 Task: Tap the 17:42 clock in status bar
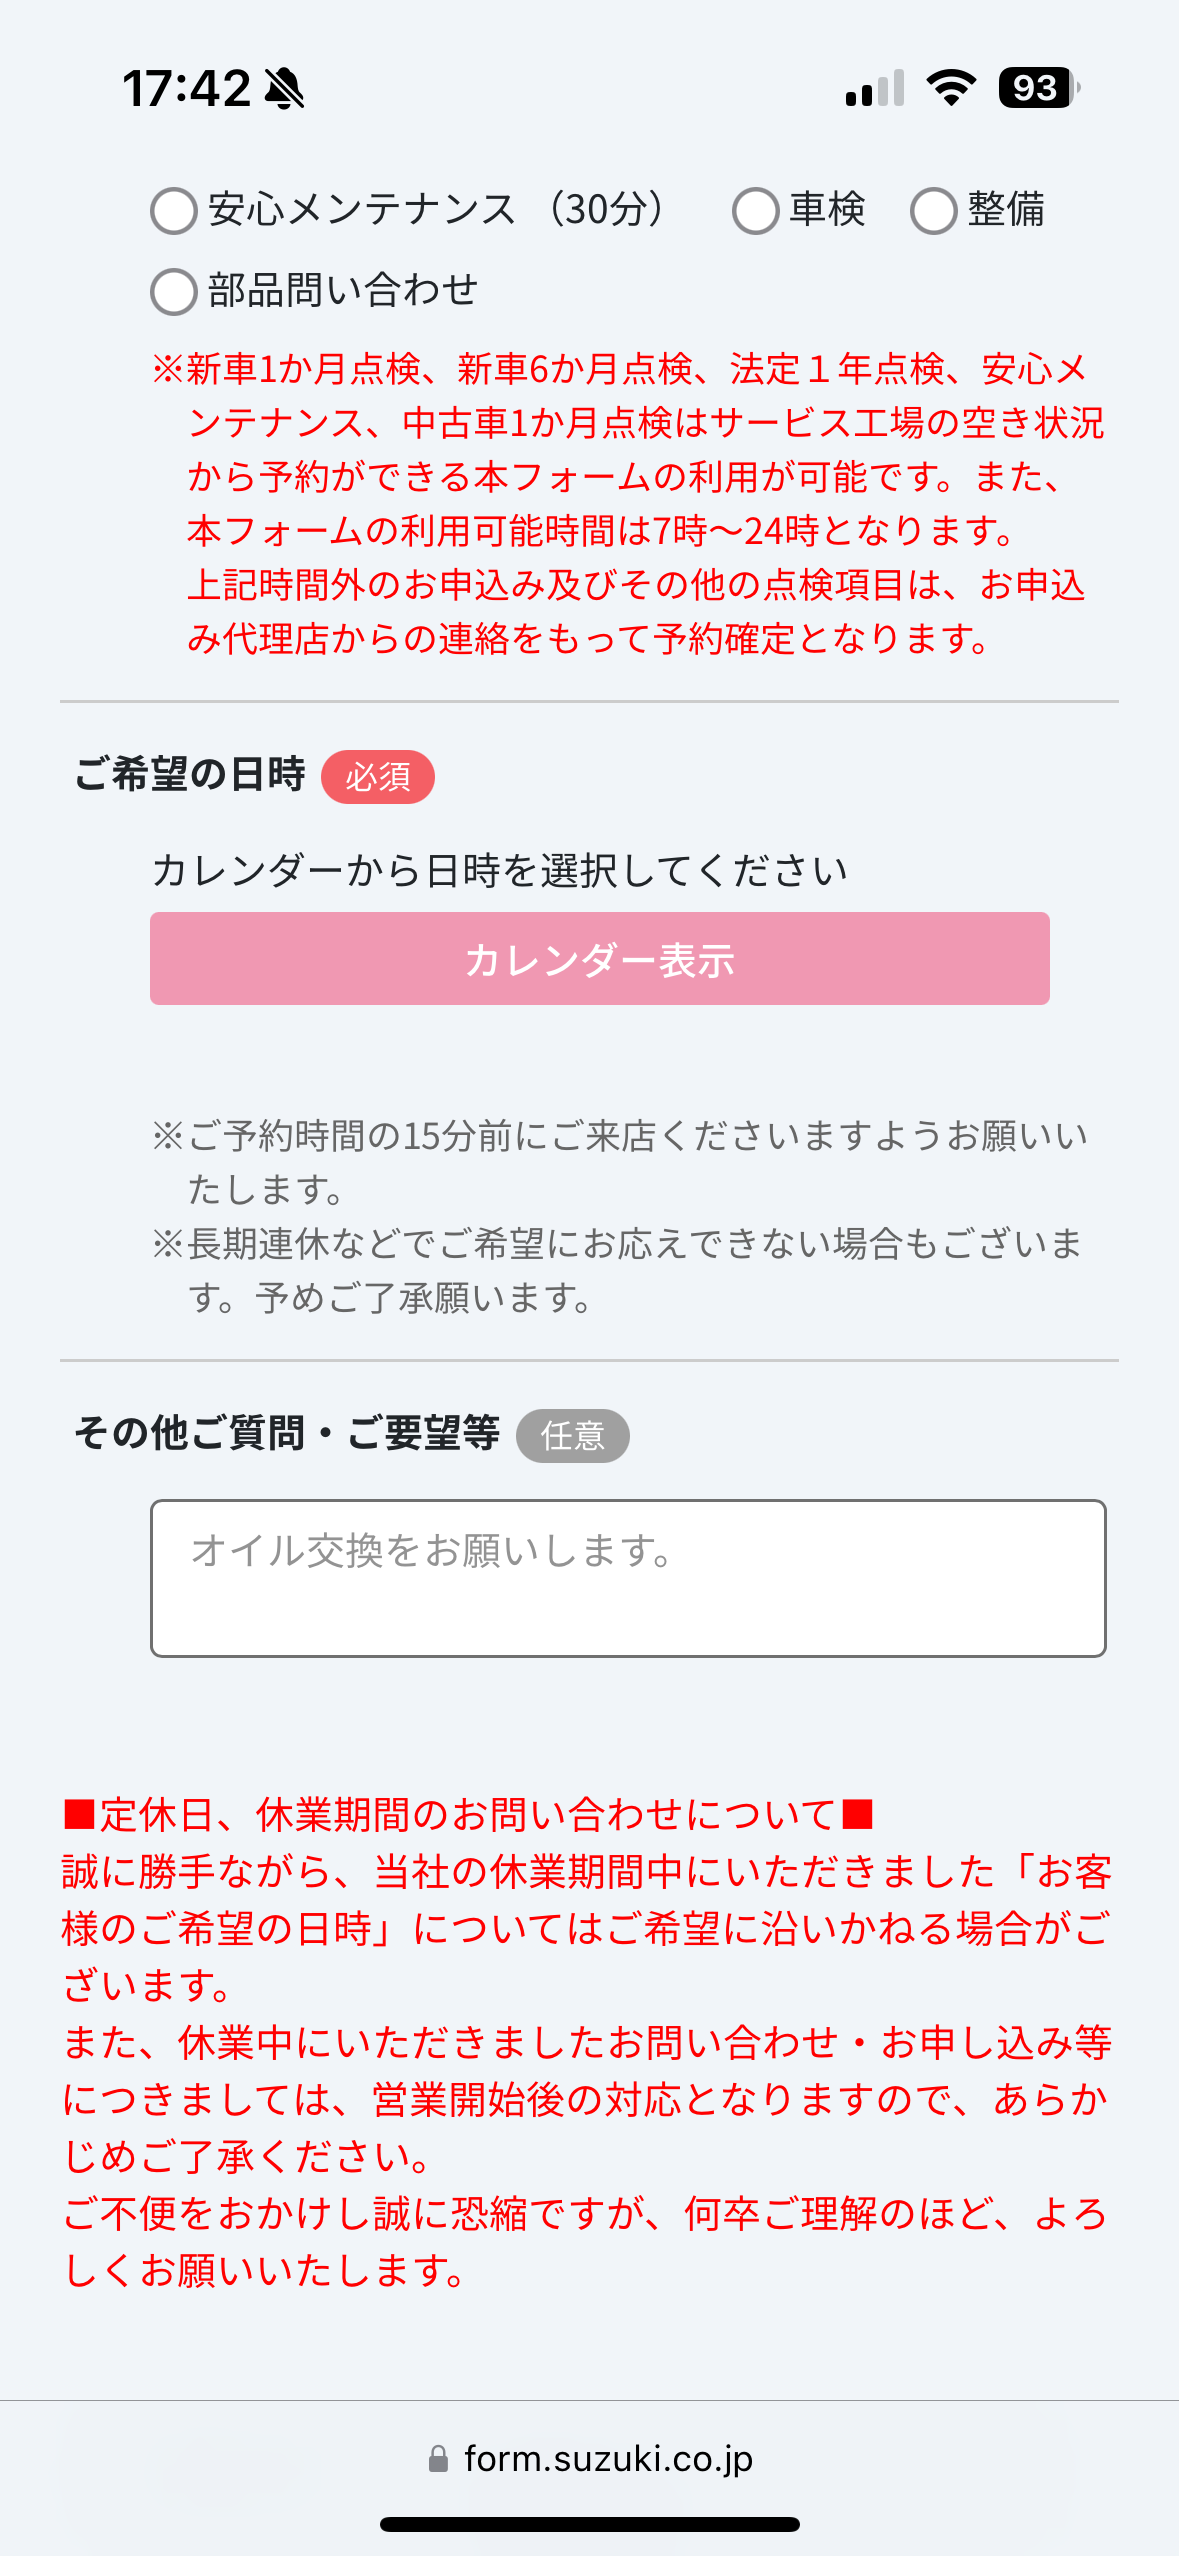point(186,88)
